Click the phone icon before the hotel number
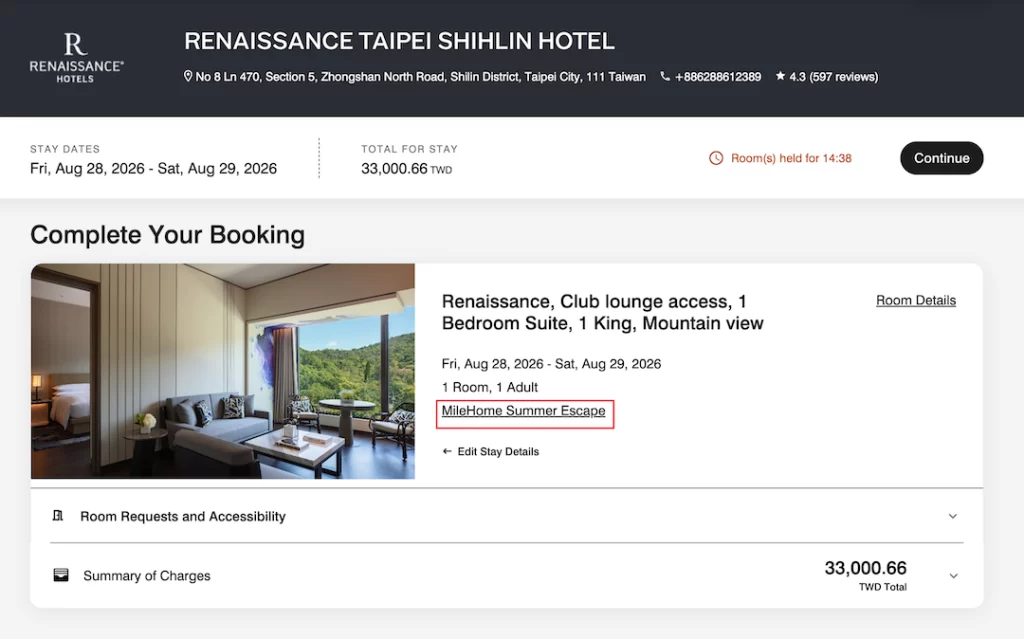Viewport: 1024px width, 639px height. pos(665,76)
